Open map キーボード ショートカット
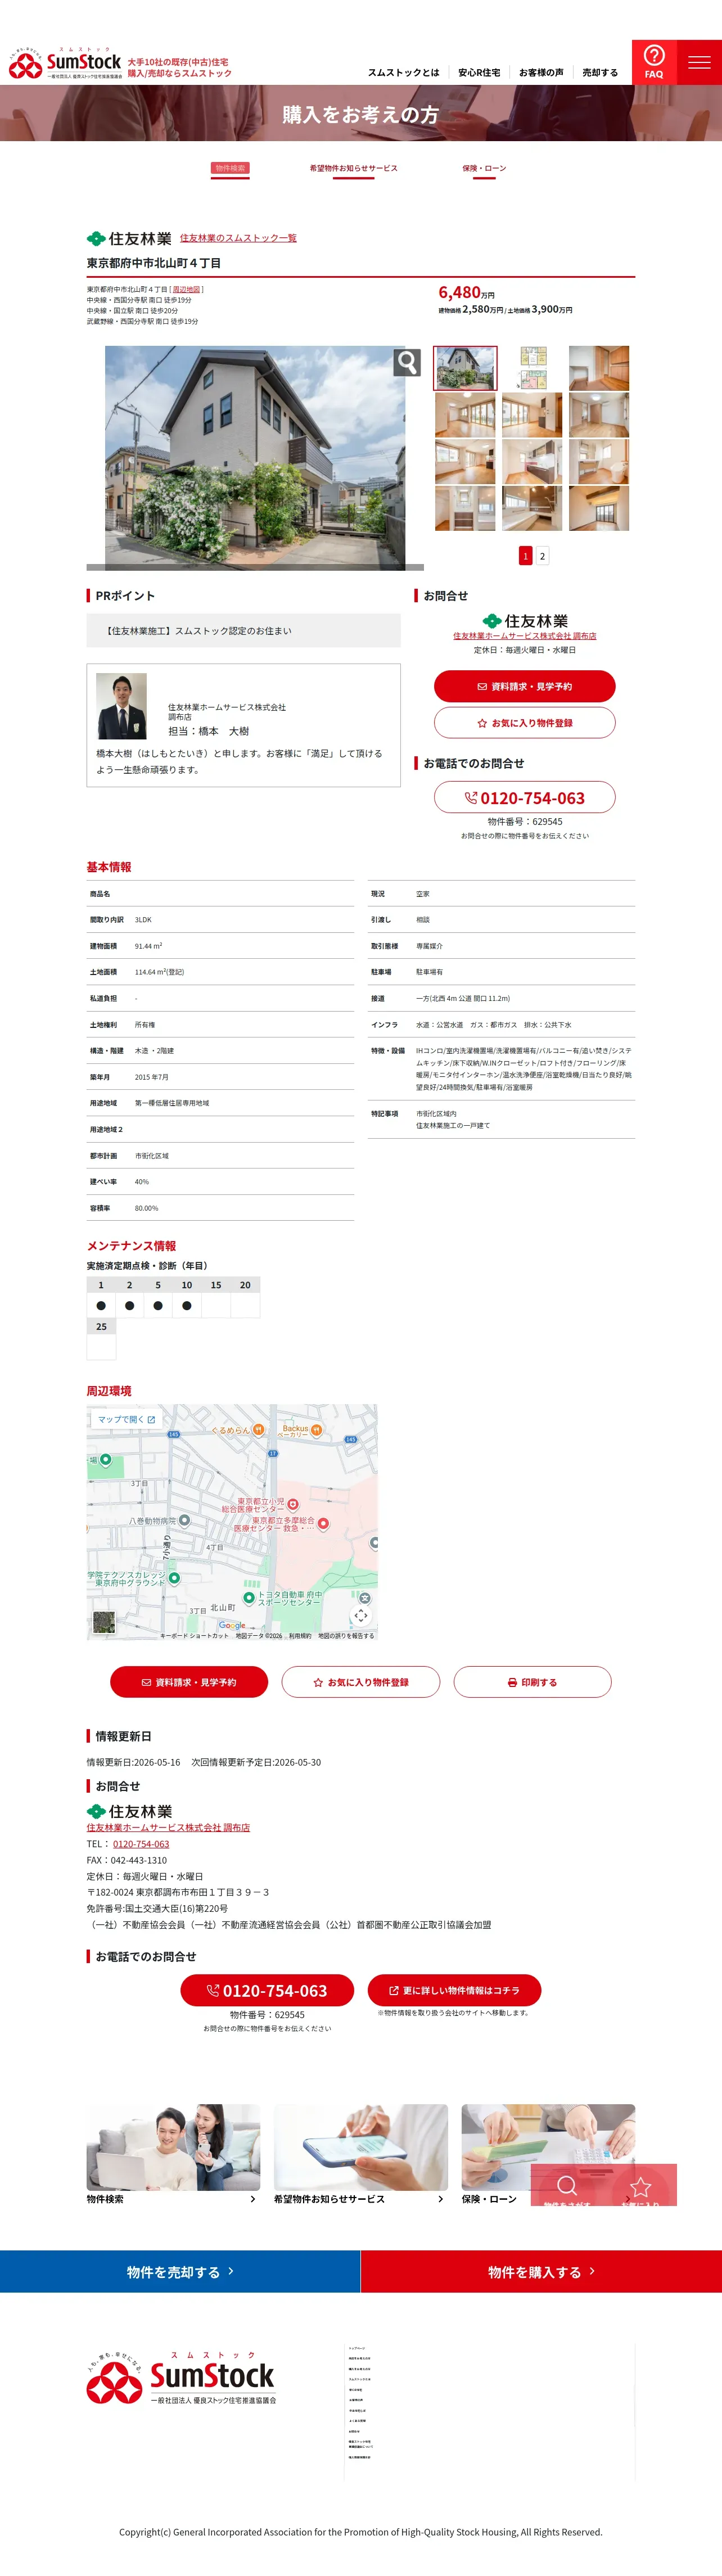This screenshot has width=722, height=2576. tap(194, 1636)
